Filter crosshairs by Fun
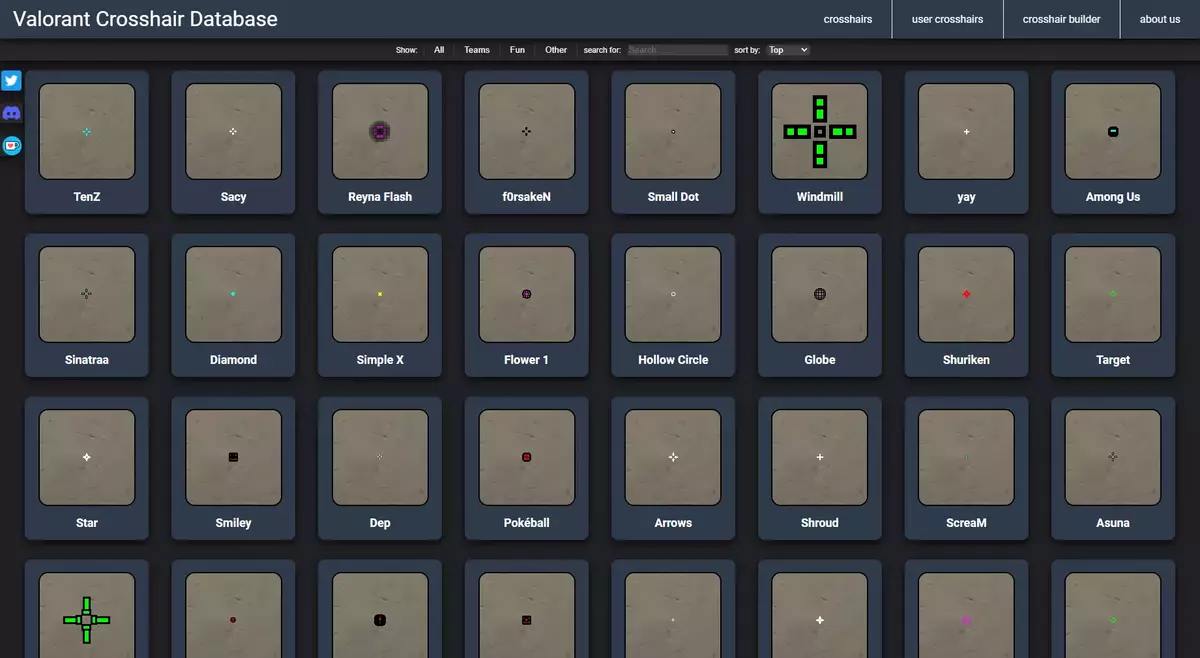 (517, 50)
